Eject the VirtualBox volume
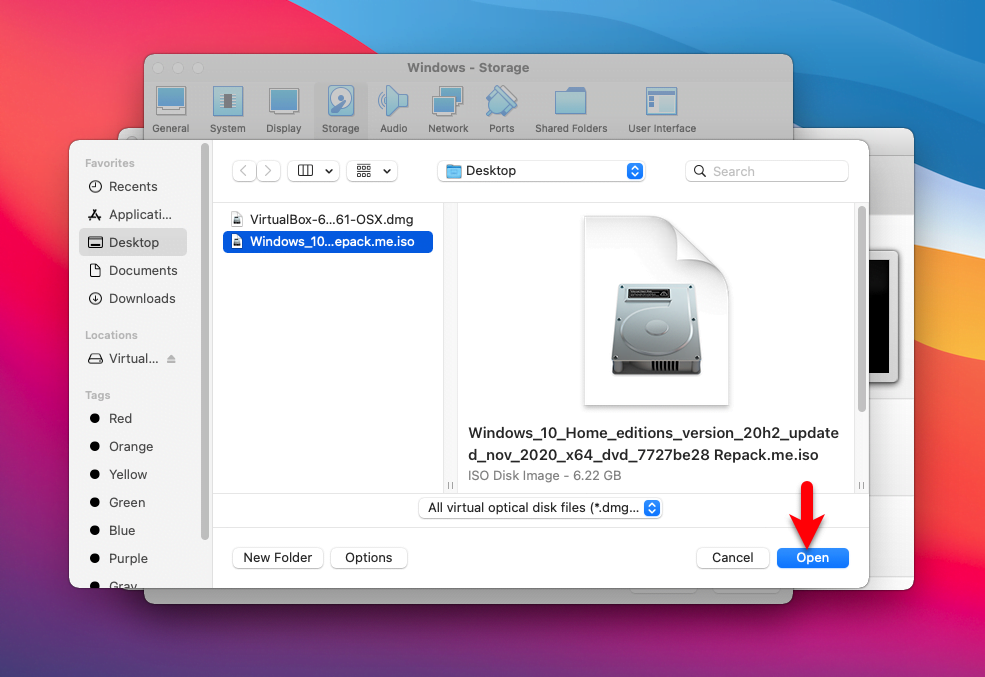Image resolution: width=985 pixels, height=677 pixels. click(x=171, y=359)
